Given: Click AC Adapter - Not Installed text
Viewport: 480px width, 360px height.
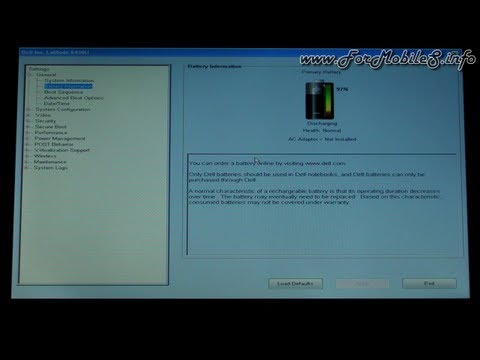Looking at the screenshot, I should [x=322, y=139].
